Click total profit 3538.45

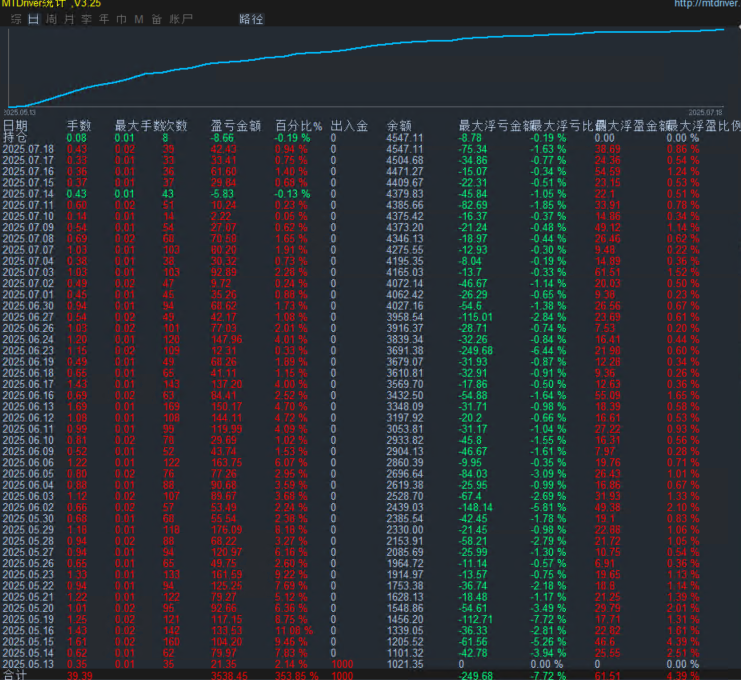coord(229,676)
